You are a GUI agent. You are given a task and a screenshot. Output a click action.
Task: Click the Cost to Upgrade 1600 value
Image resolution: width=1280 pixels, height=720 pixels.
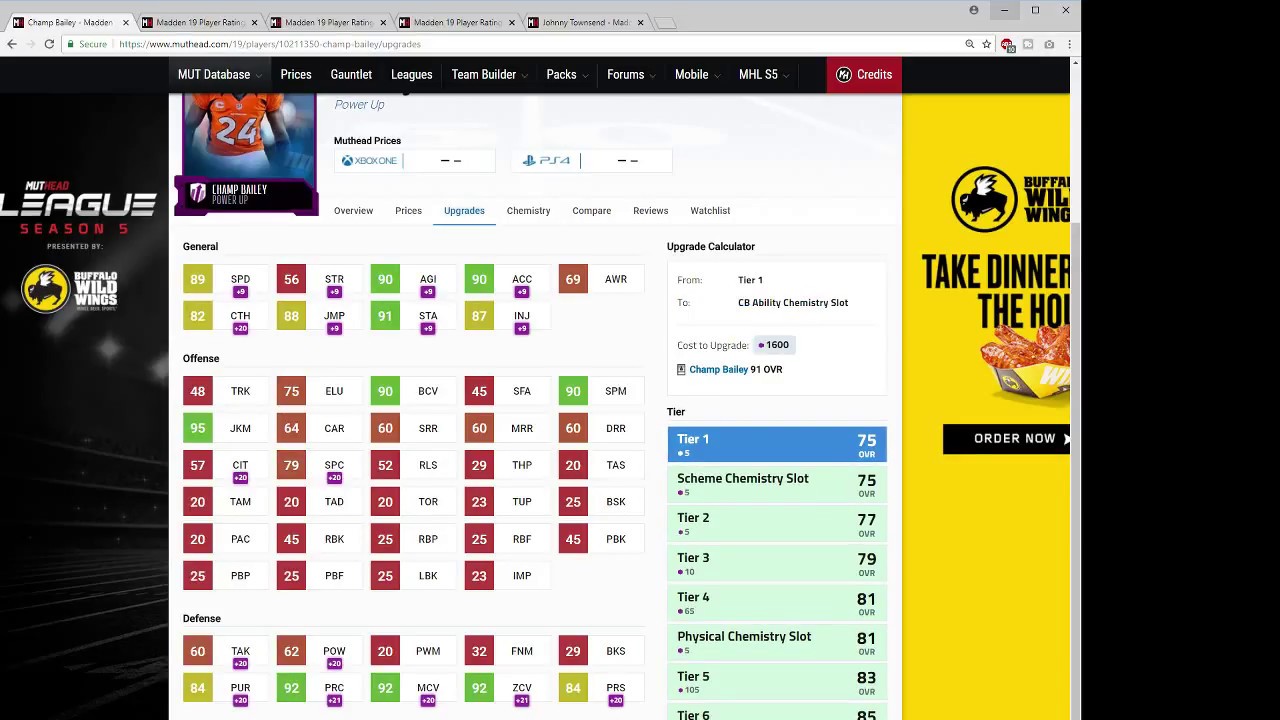[773, 345]
